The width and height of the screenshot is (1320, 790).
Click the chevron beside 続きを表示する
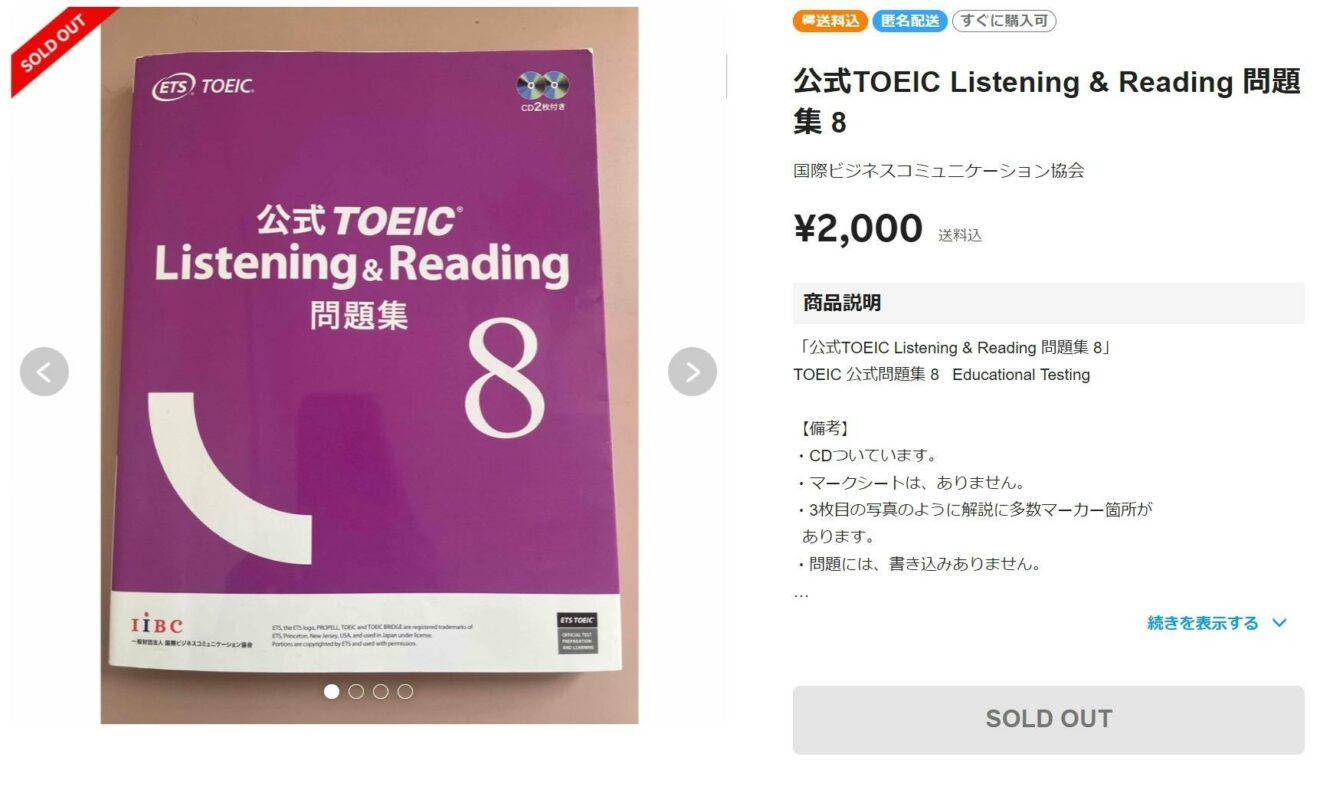[x=1279, y=623]
